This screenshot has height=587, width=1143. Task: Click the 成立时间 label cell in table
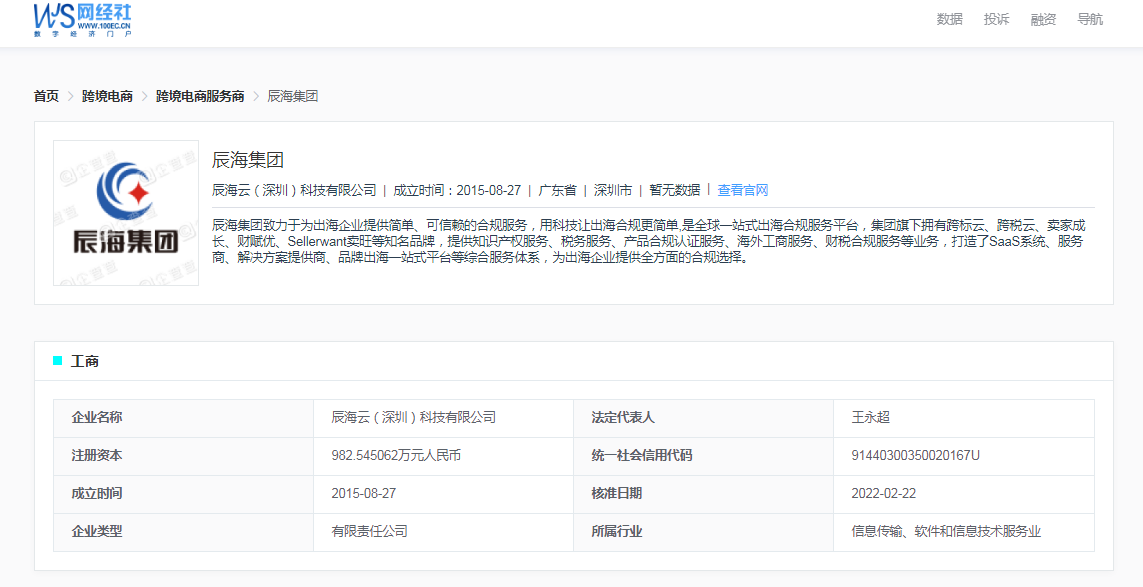click(x=184, y=494)
